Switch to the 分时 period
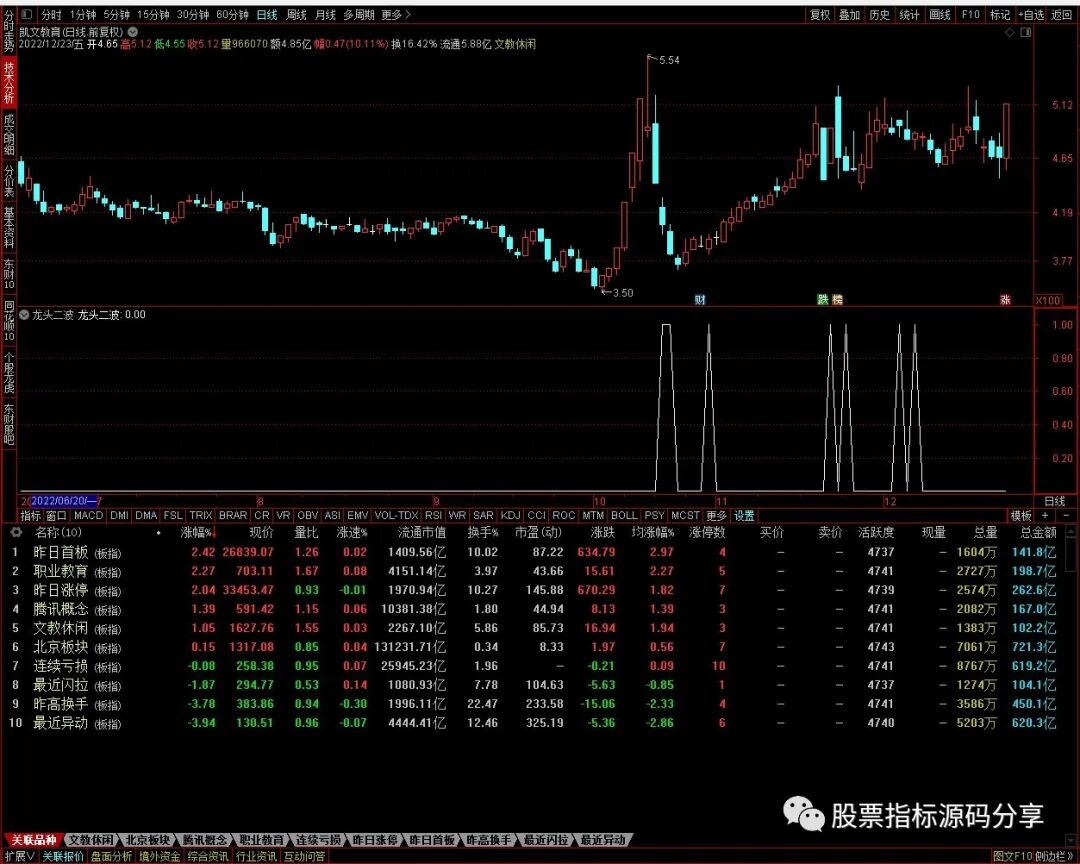This screenshot has height=864, width=1080. pyautogui.click(x=51, y=14)
